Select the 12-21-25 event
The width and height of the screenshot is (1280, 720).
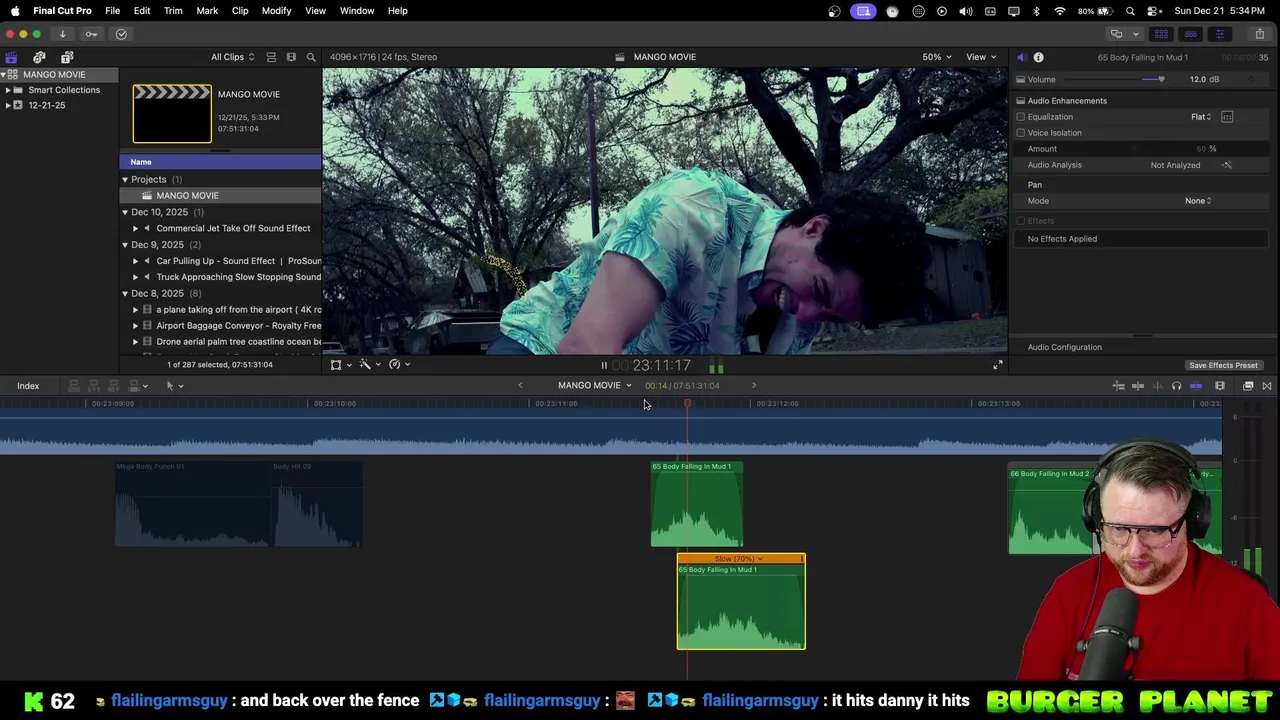coord(46,105)
